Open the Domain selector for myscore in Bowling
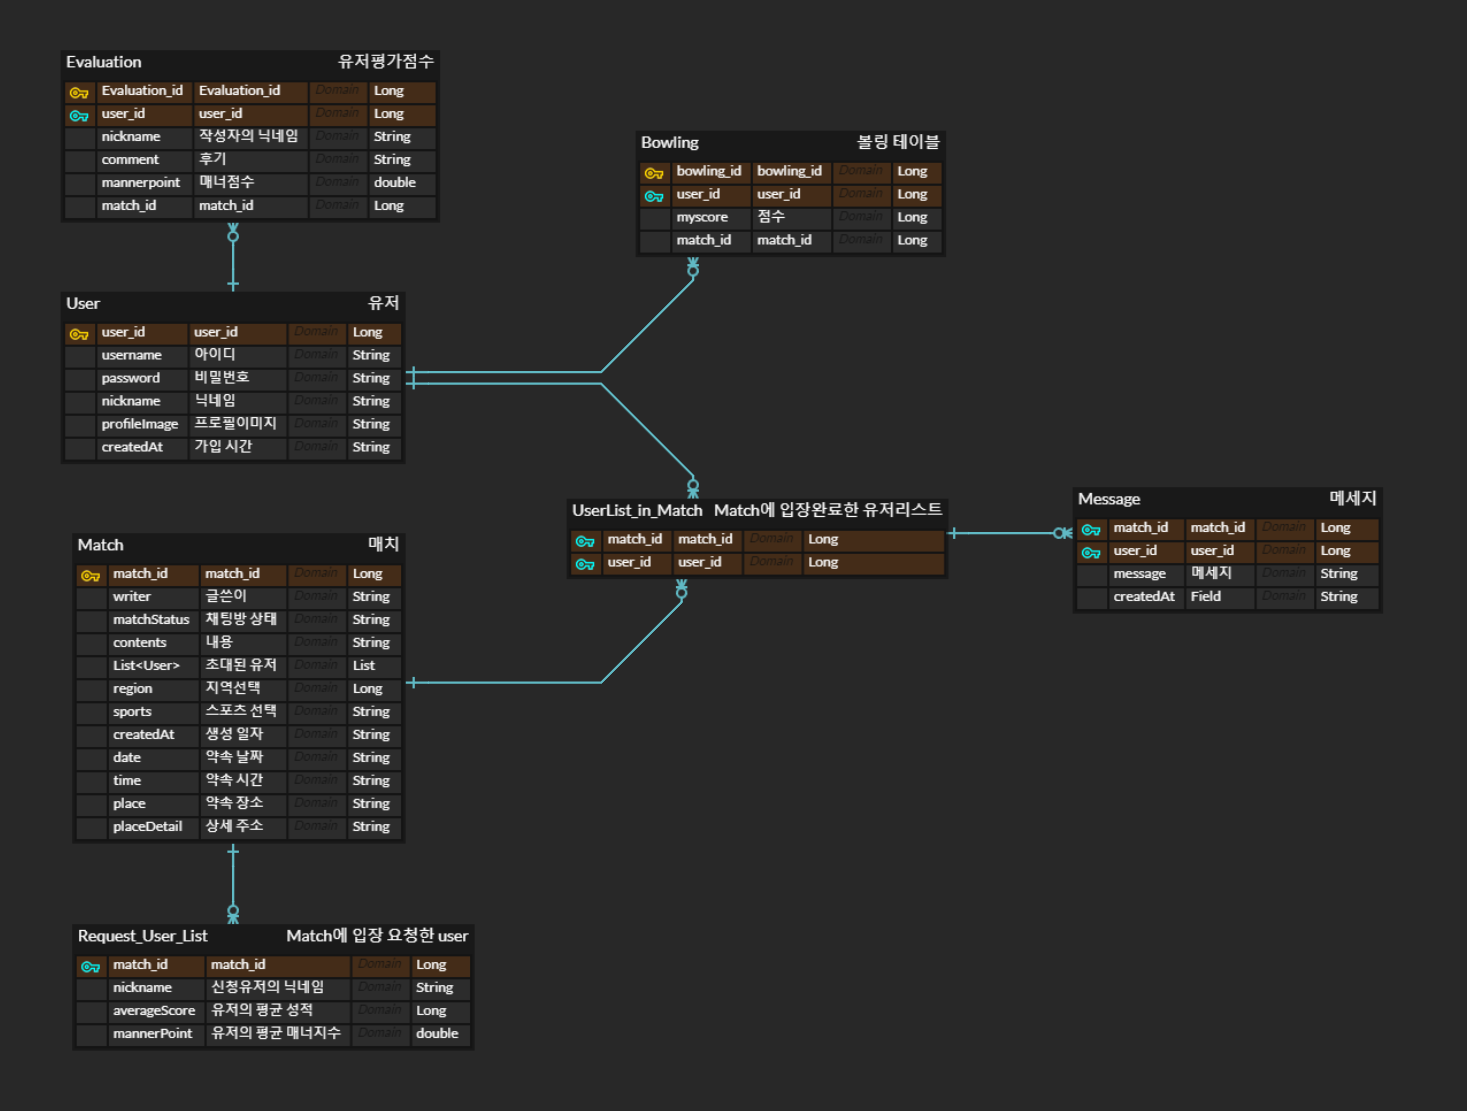Screen dimensions: 1467x1111 (861, 217)
